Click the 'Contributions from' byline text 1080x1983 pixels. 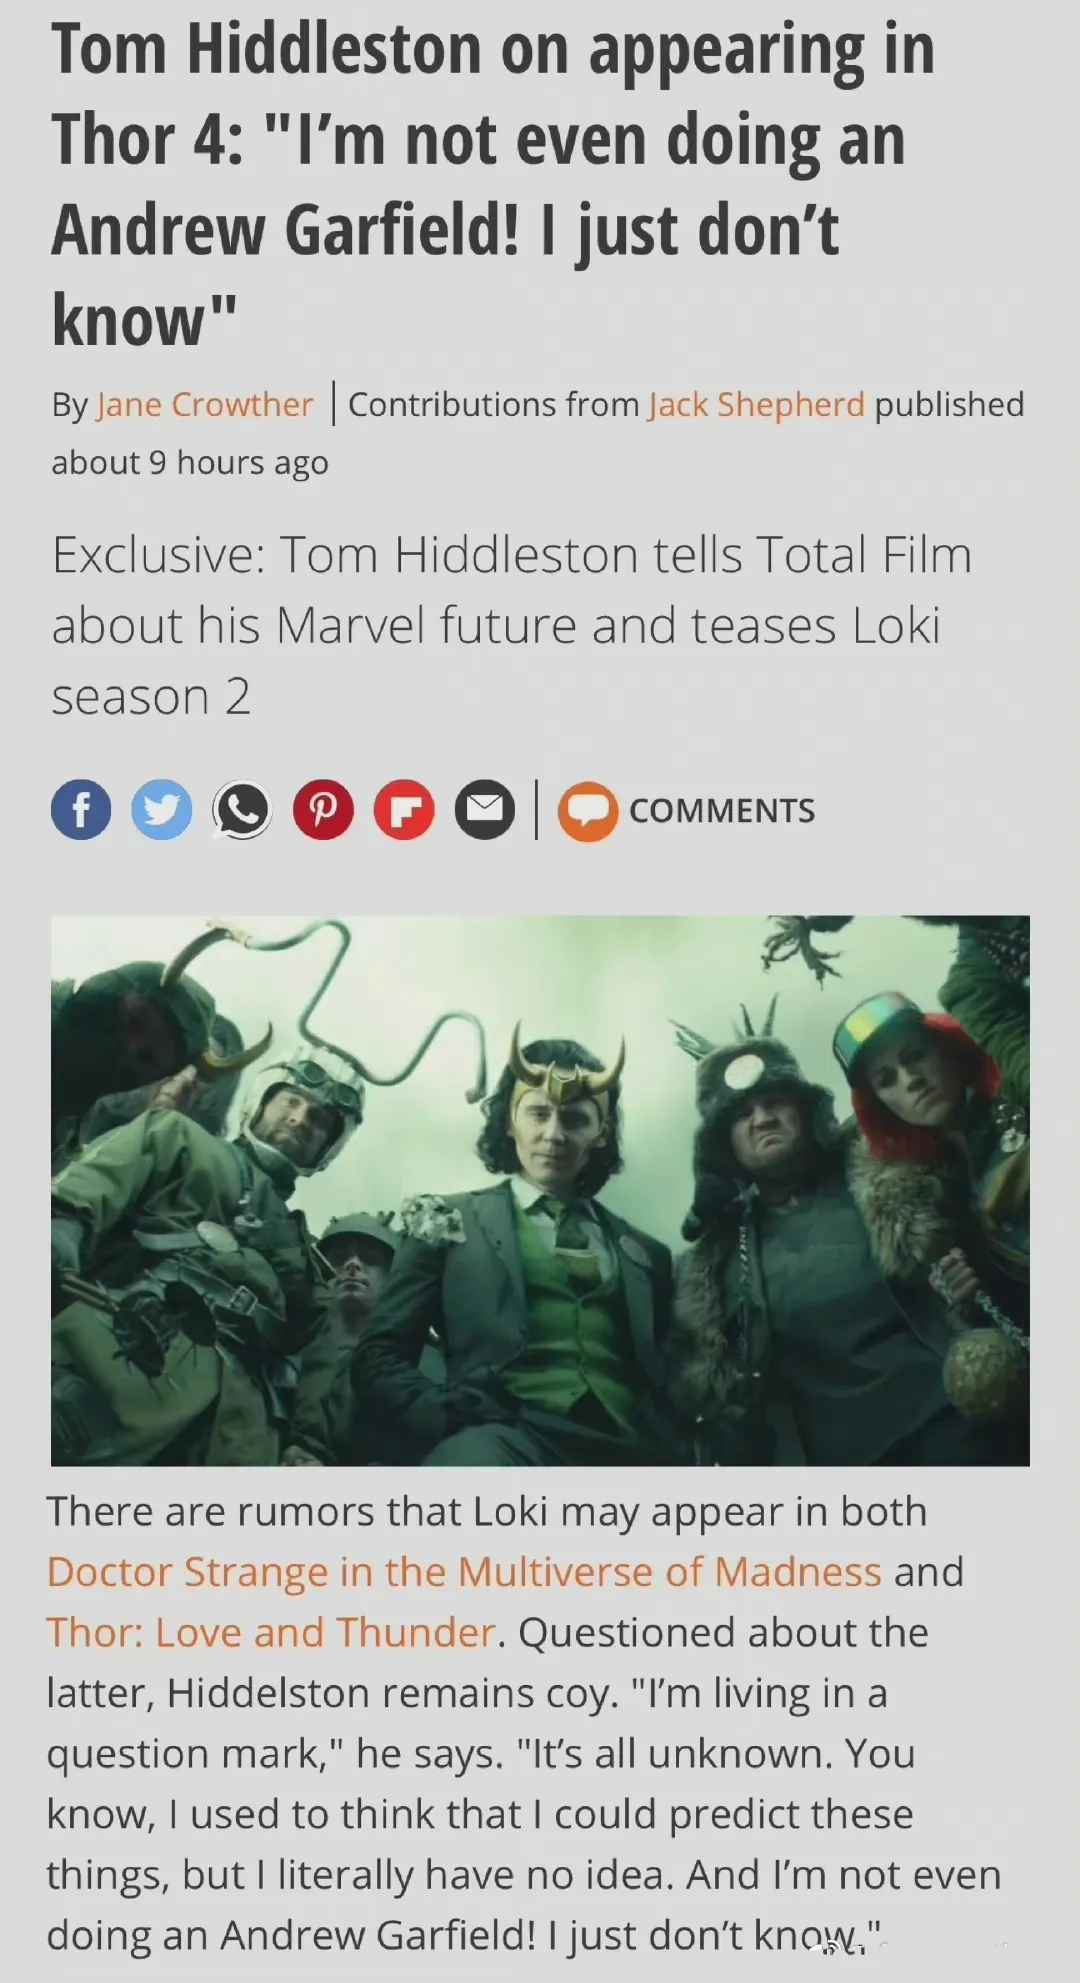pyautogui.click(x=493, y=405)
